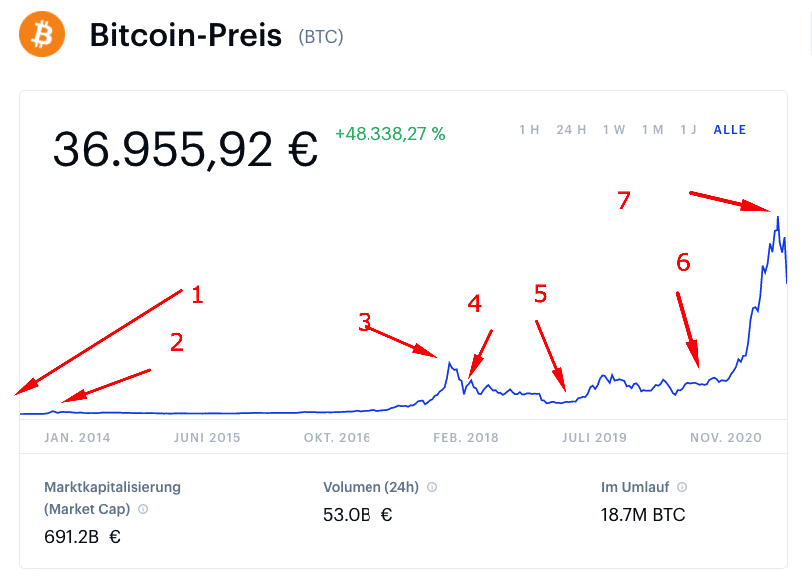812x587 pixels.
Task: Click the active ALLE range option
Action: pos(730,130)
